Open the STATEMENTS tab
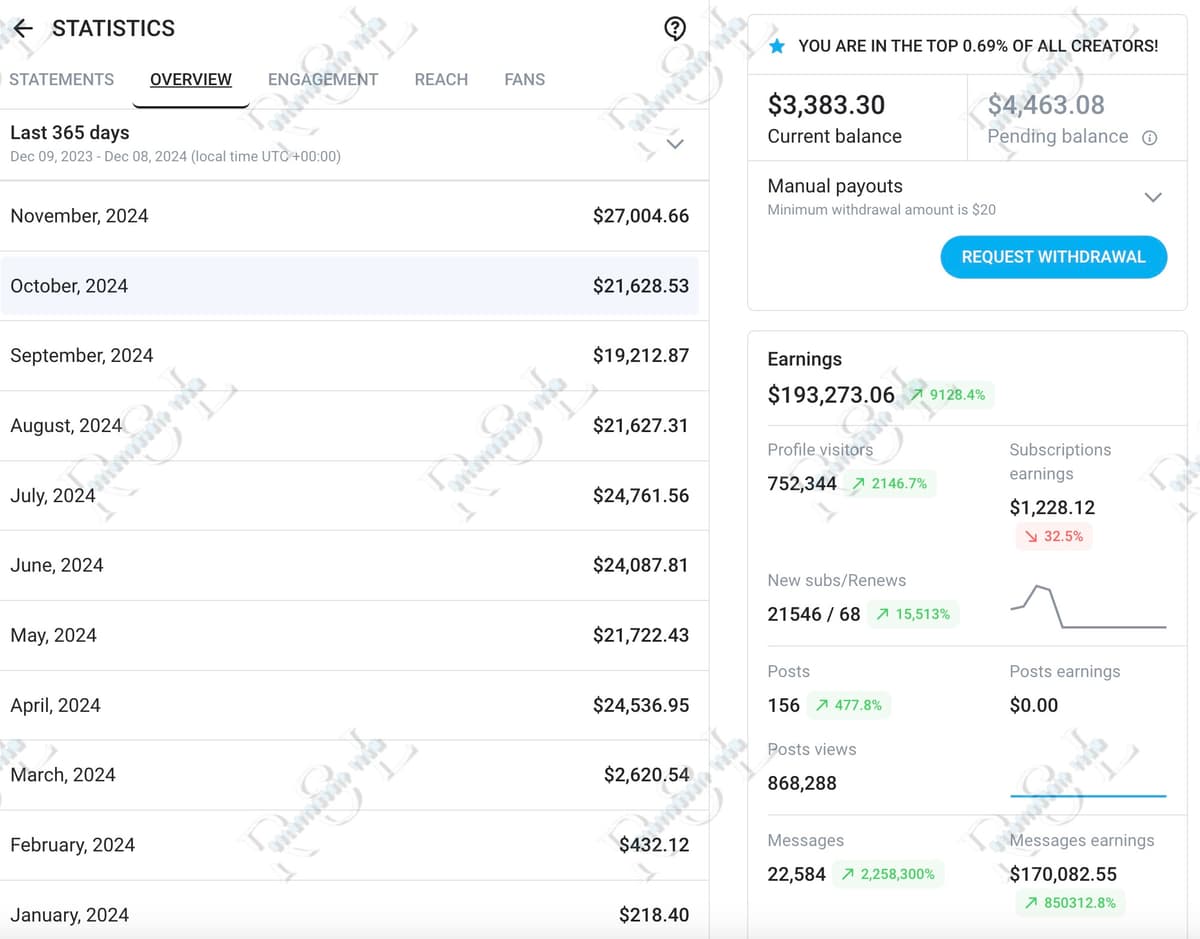Viewport: 1200px width, 939px height. click(x=61, y=79)
